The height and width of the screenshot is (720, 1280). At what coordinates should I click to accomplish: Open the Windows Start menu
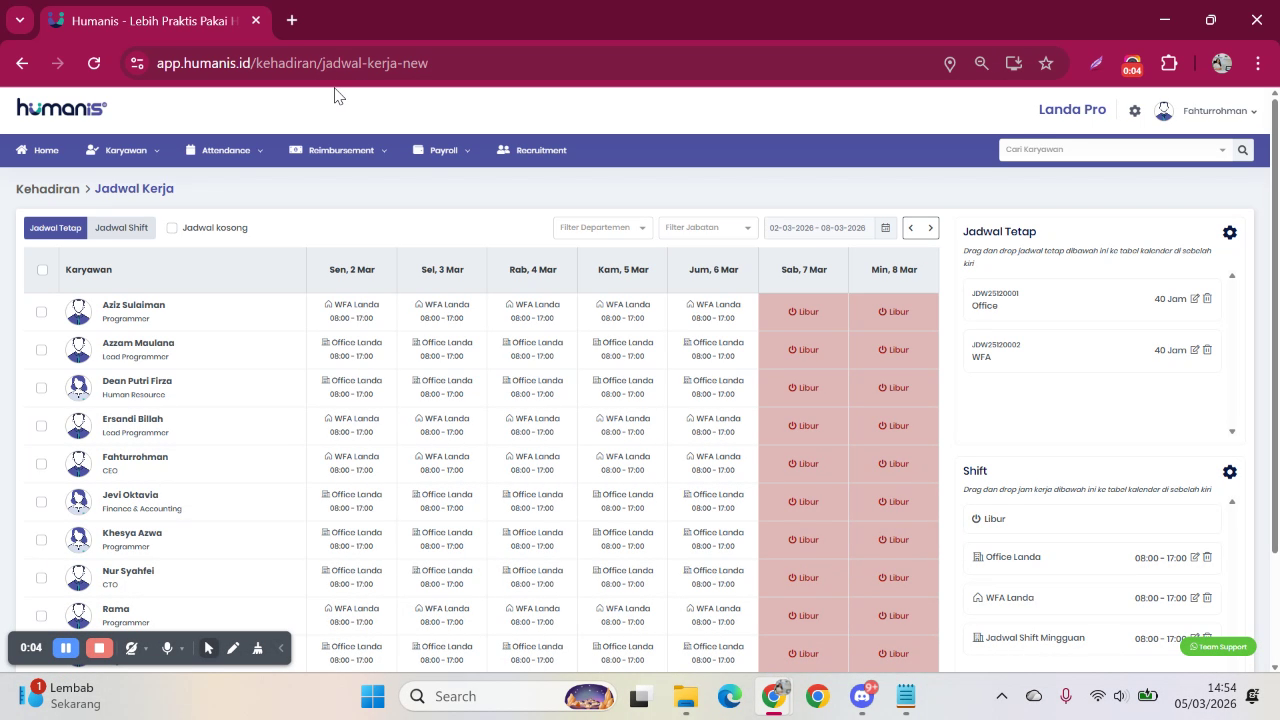373,697
